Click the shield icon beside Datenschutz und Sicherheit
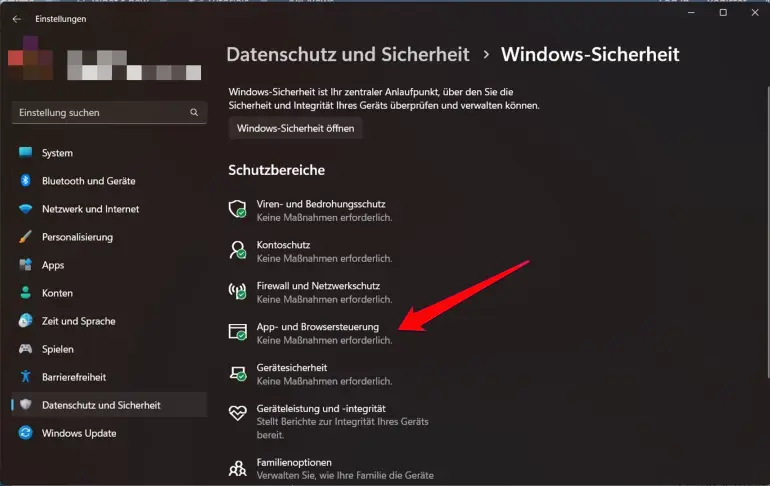 26,405
